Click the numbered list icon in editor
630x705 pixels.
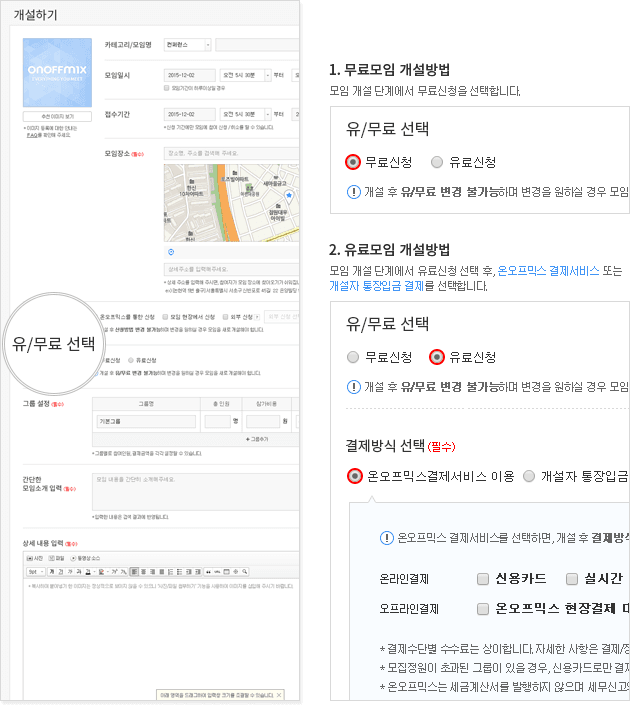pyautogui.click(x=170, y=572)
